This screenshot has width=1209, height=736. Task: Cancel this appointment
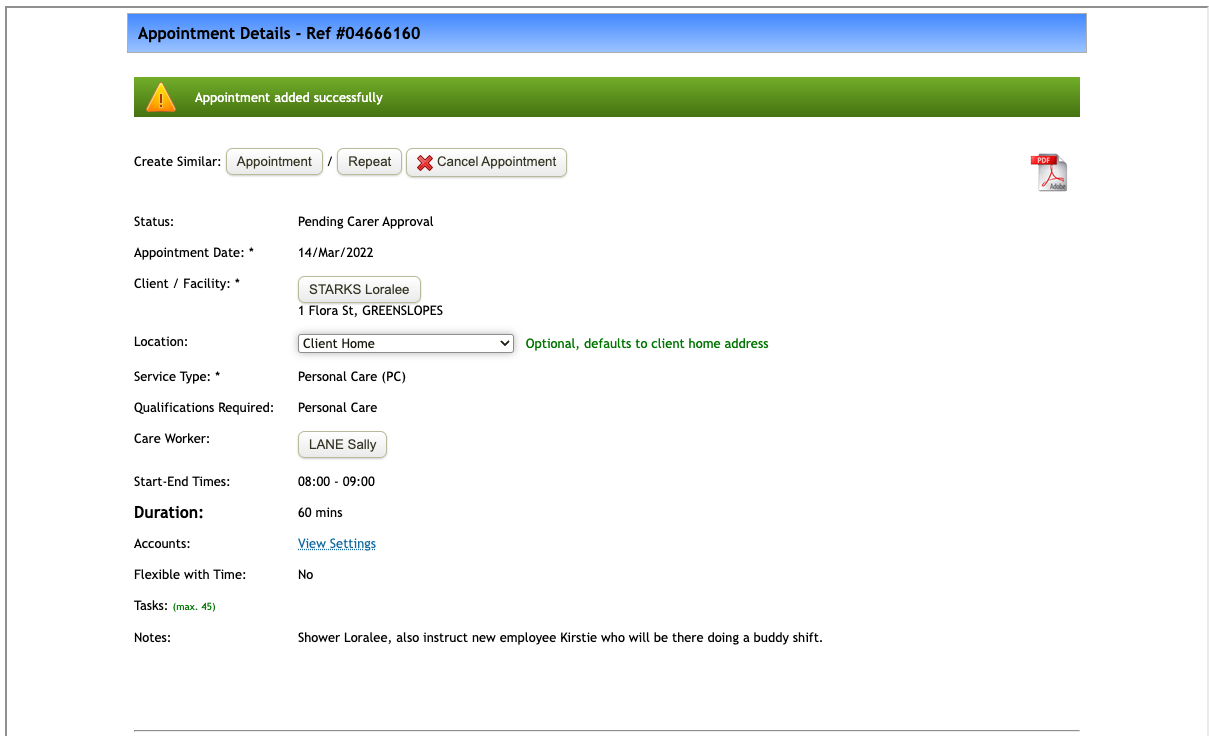486,162
